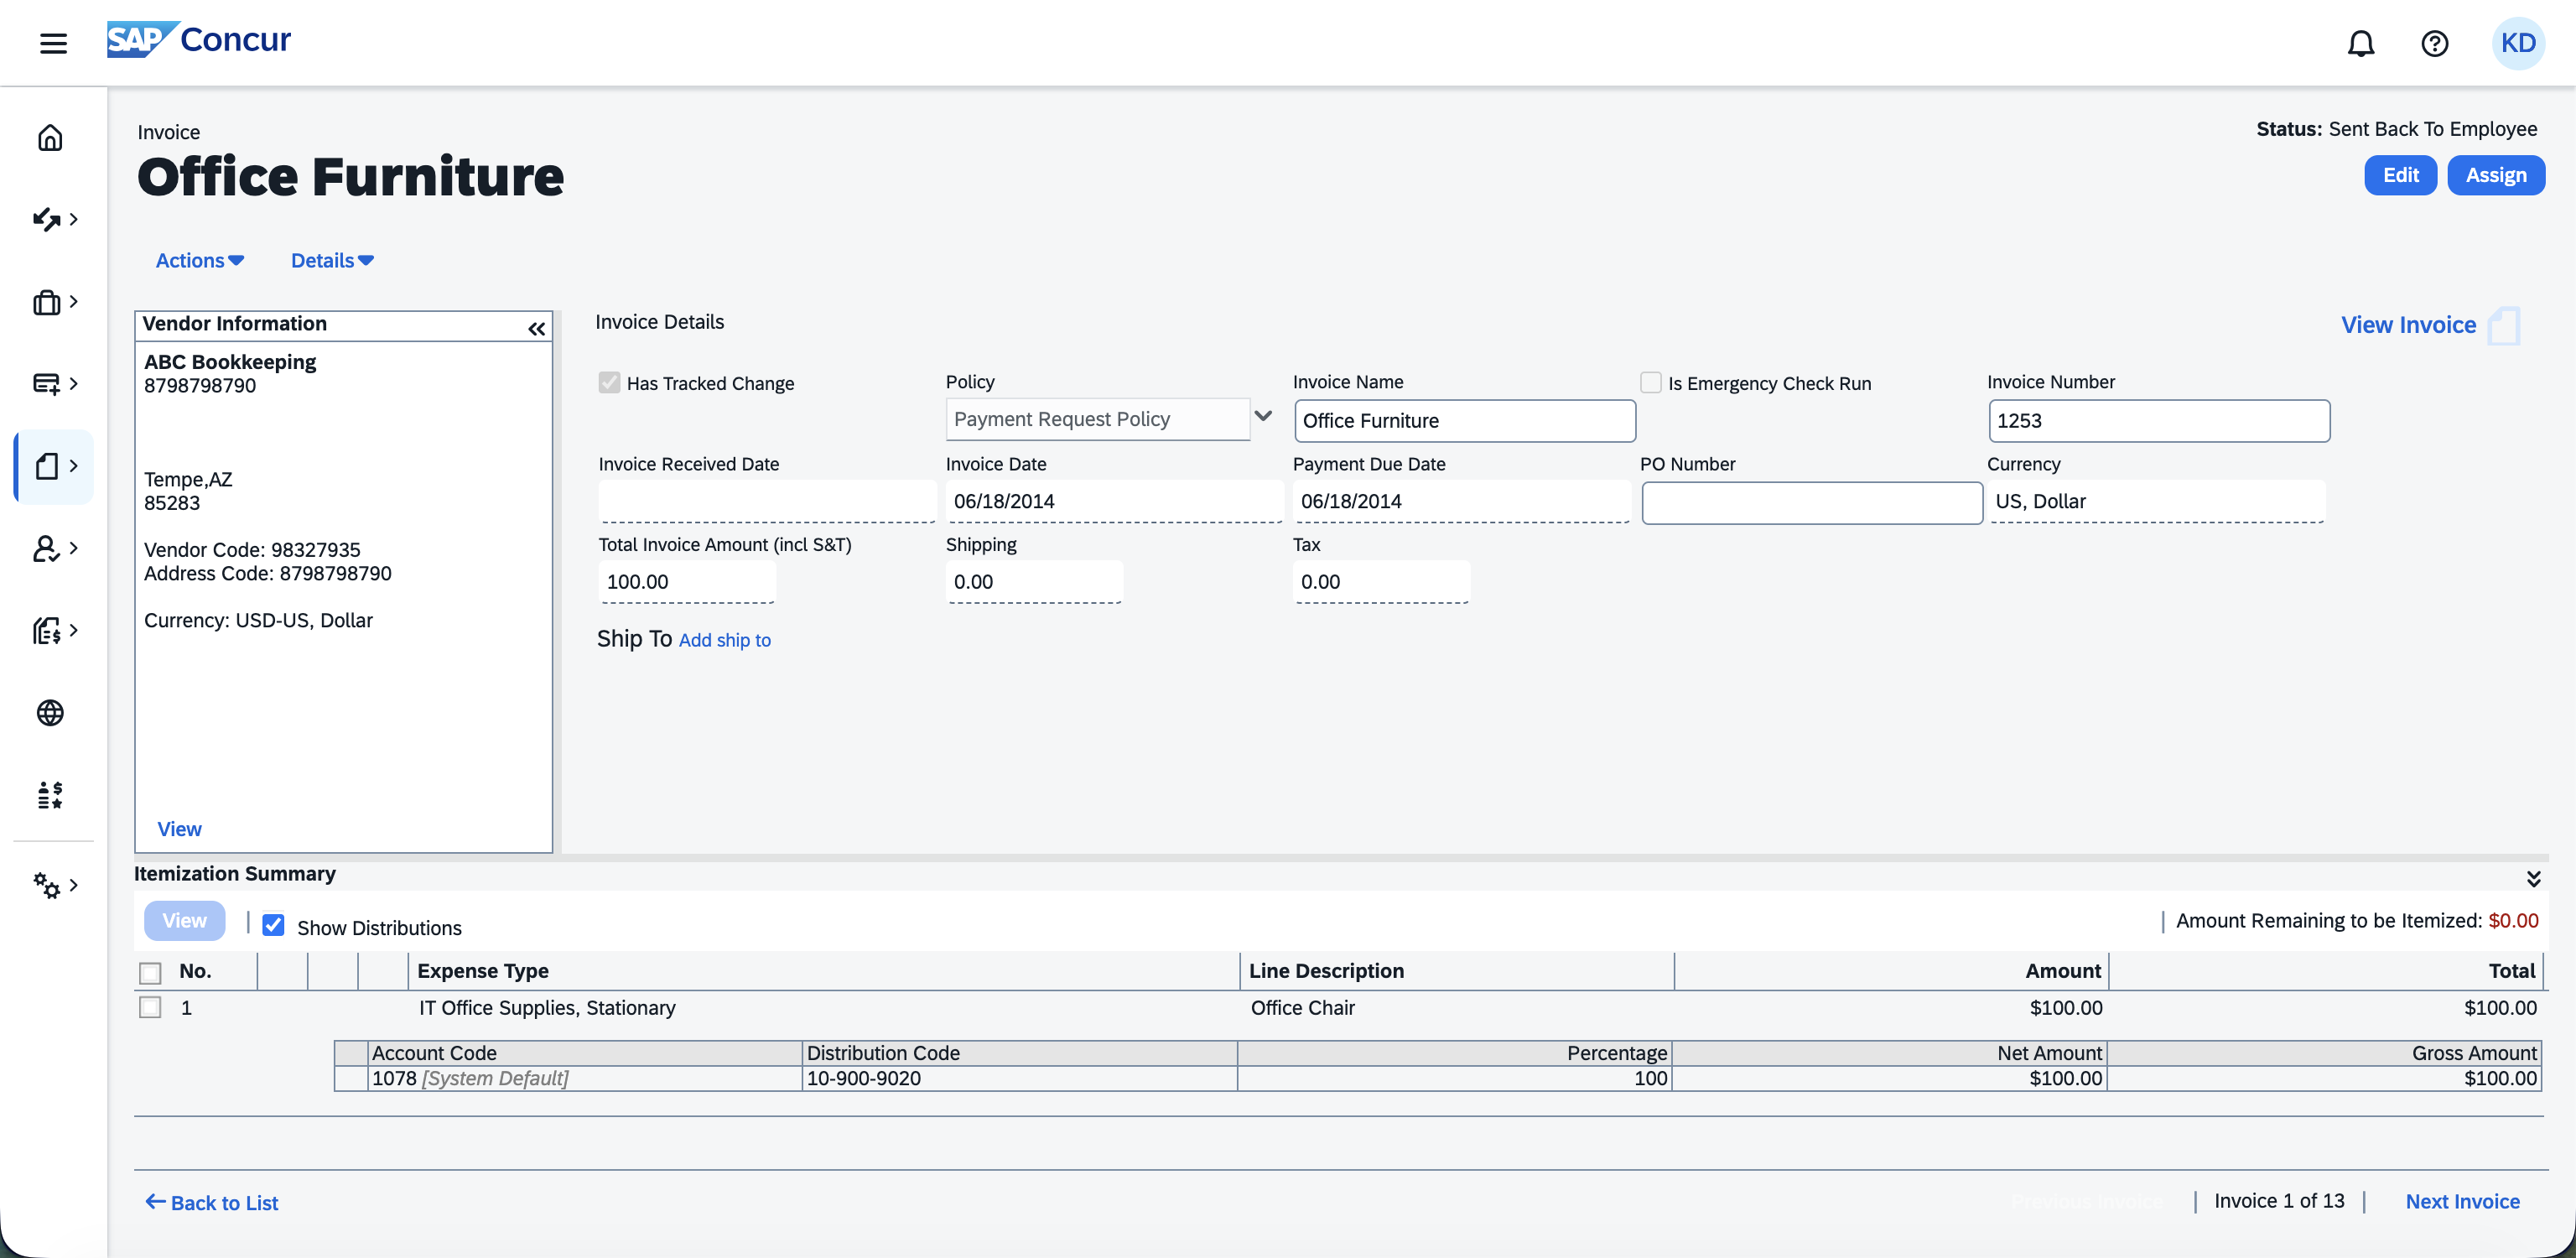This screenshot has height=1258, width=2576.
Task: Collapse the Vendor Information panel
Action: click(x=537, y=328)
